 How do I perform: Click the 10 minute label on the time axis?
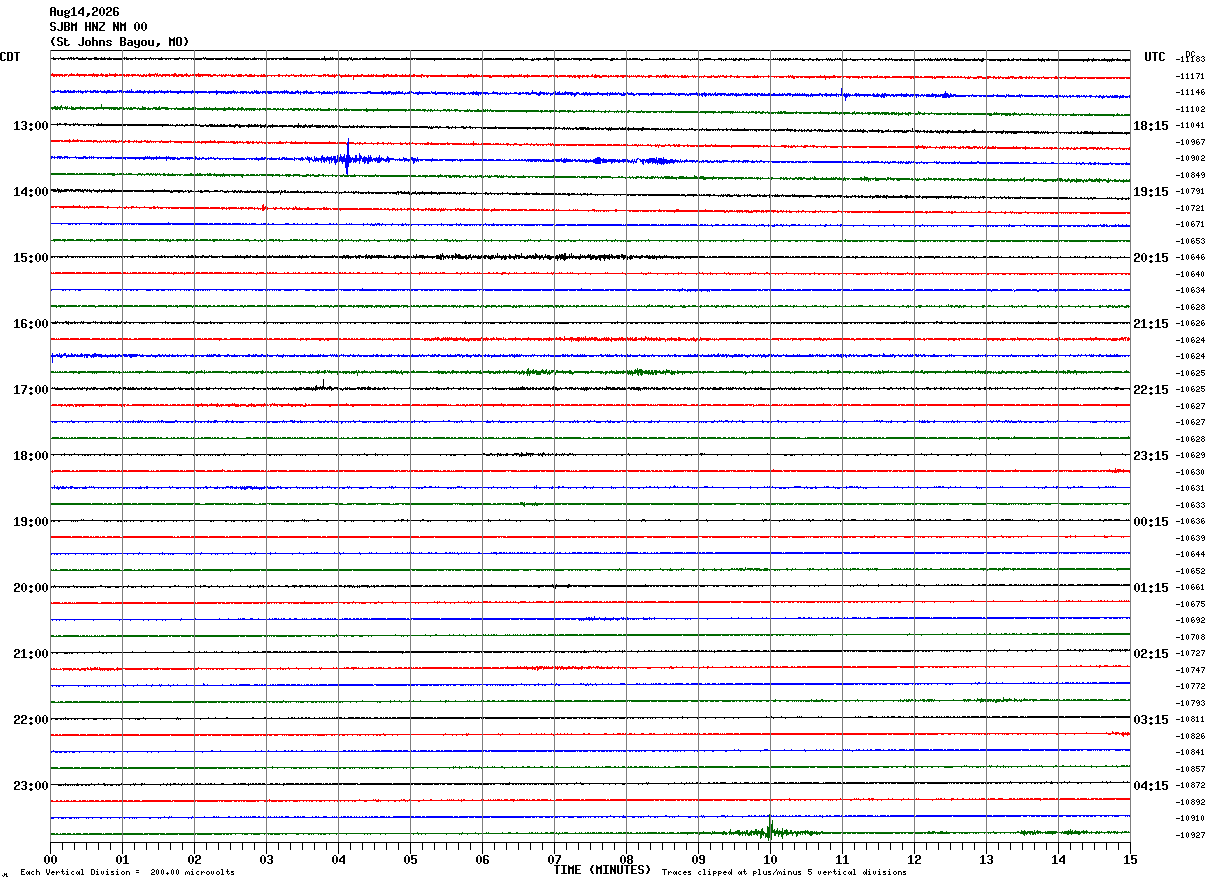tap(770, 859)
